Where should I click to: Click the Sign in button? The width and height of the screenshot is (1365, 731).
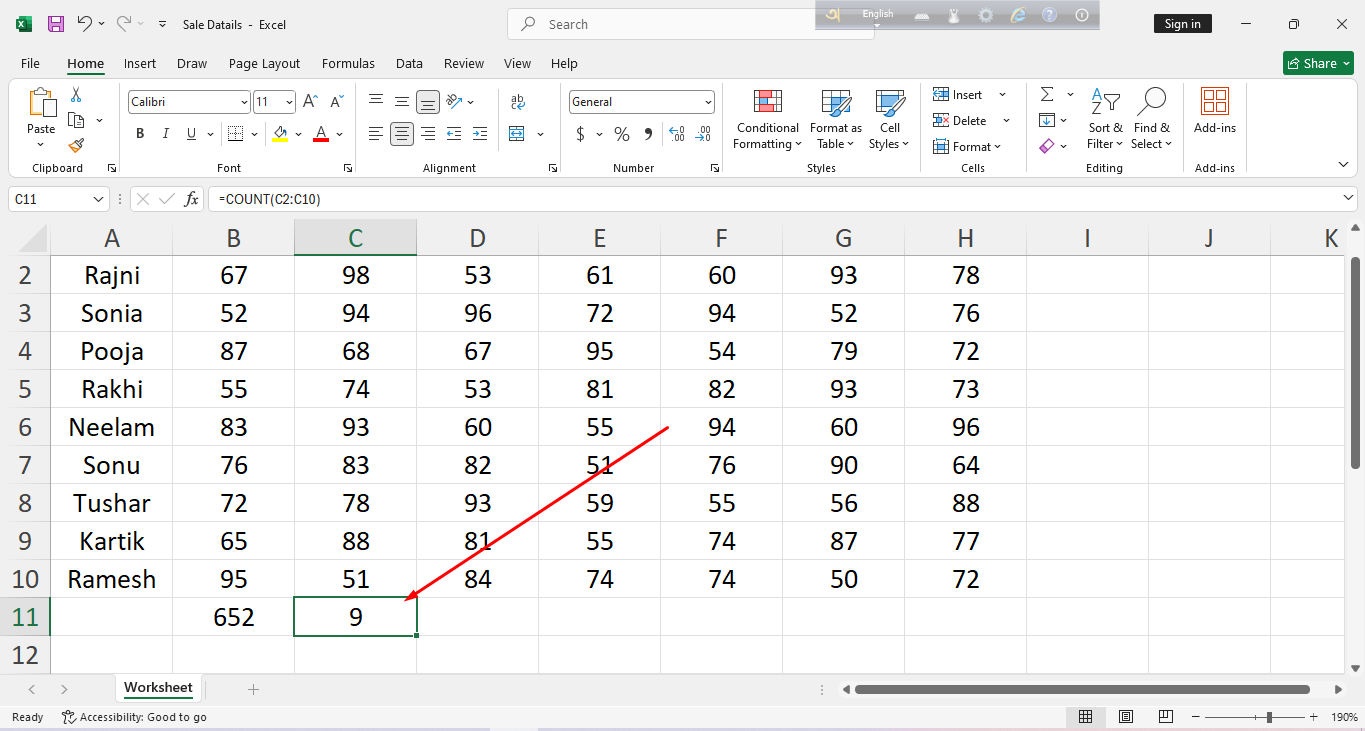point(1182,24)
